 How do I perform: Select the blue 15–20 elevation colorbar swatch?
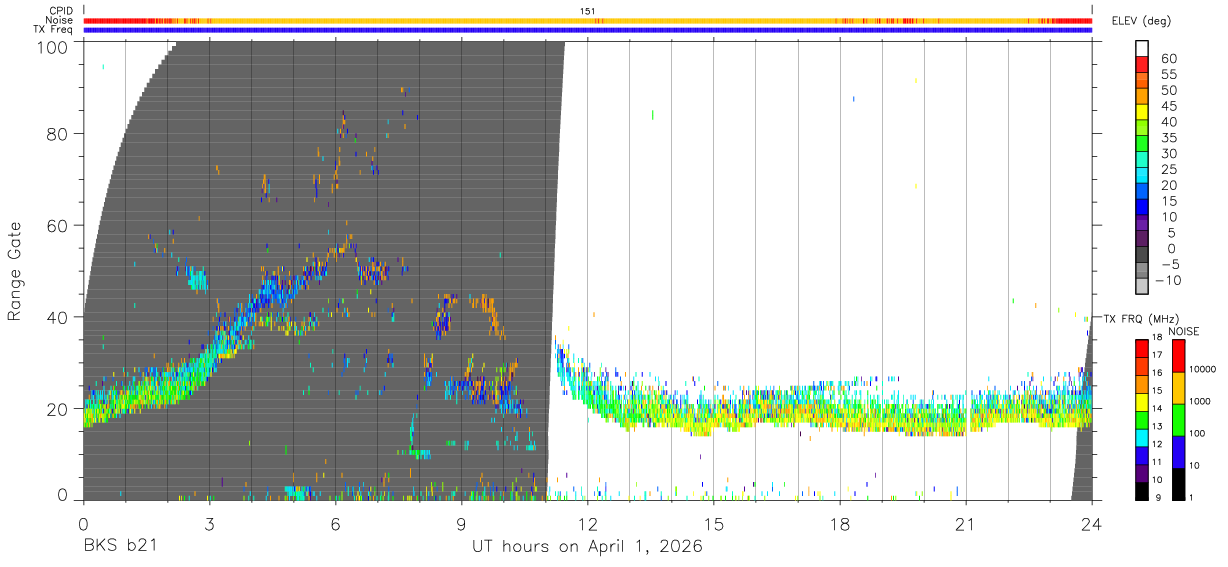[x=1143, y=192]
